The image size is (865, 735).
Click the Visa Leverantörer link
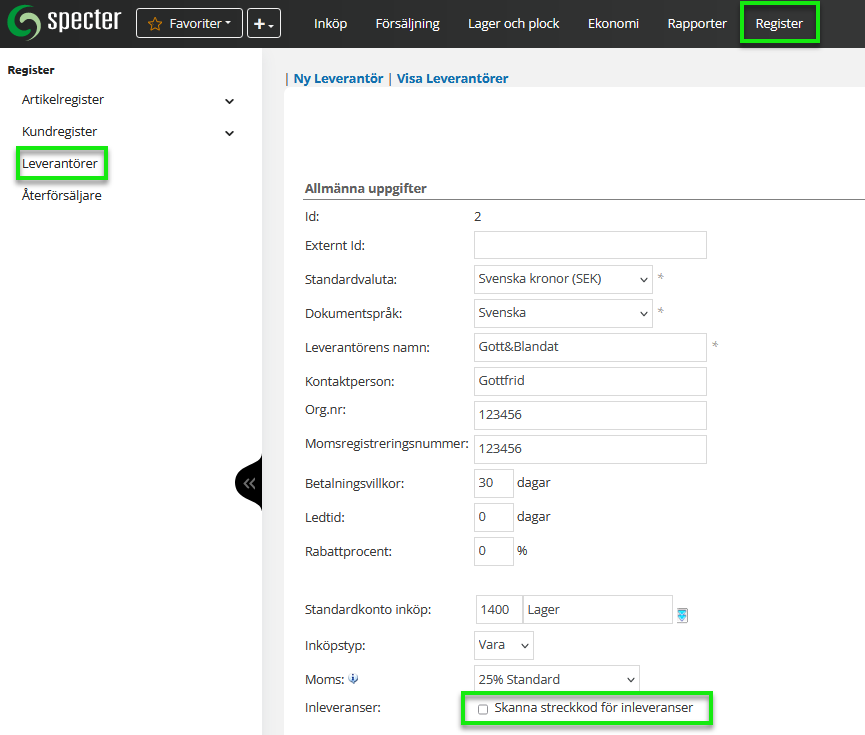coord(452,79)
